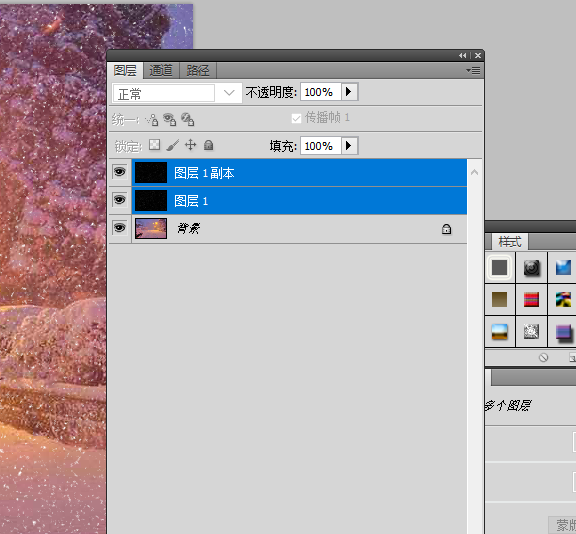Viewport: 576px width, 534px height.
Task: Open the opacity slider arrow next to 不透明度
Action: click(x=349, y=91)
